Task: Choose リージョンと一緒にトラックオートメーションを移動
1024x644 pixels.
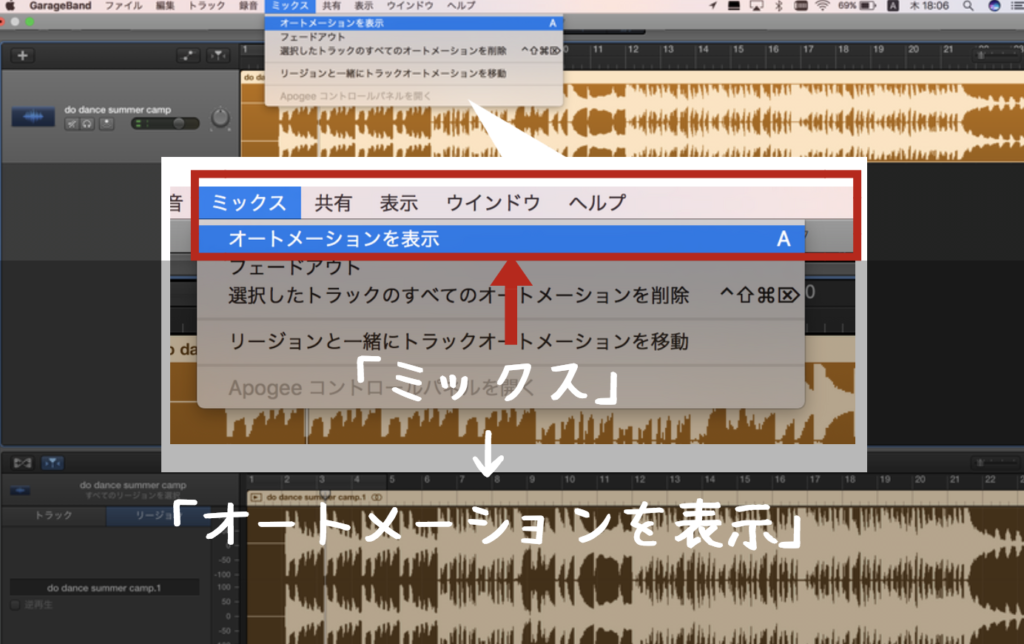Action: point(414,73)
